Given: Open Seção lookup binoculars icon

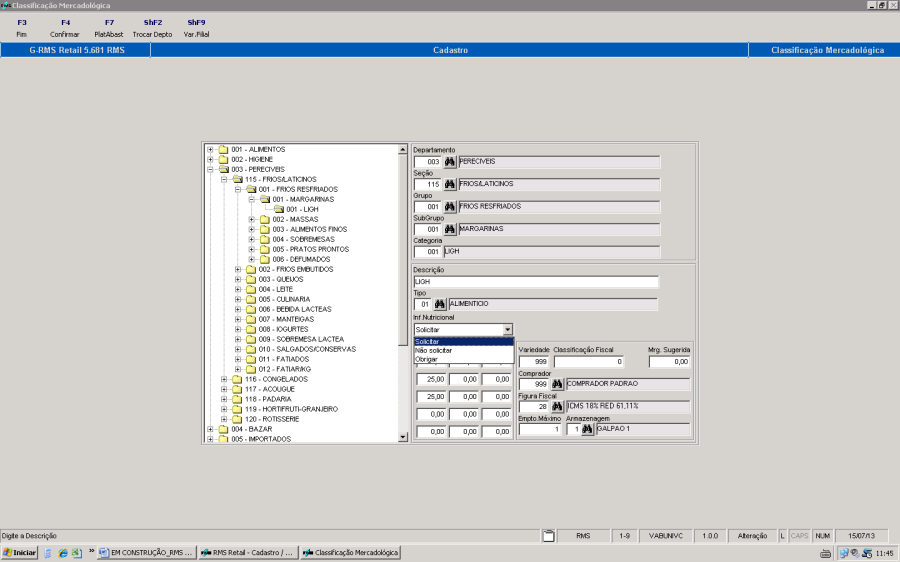Looking at the screenshot, I should [449, 184].
